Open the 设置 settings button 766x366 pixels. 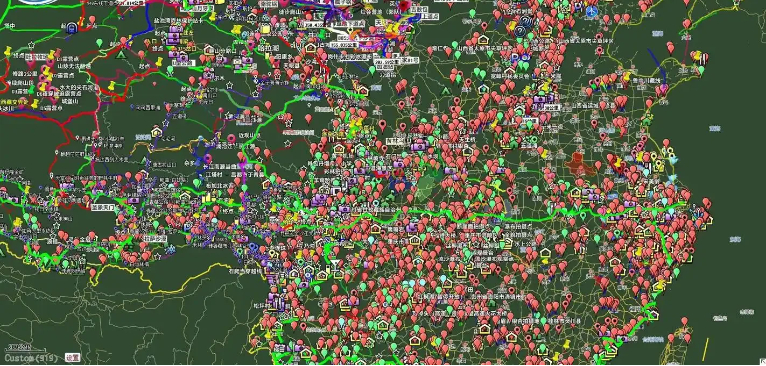72,358
